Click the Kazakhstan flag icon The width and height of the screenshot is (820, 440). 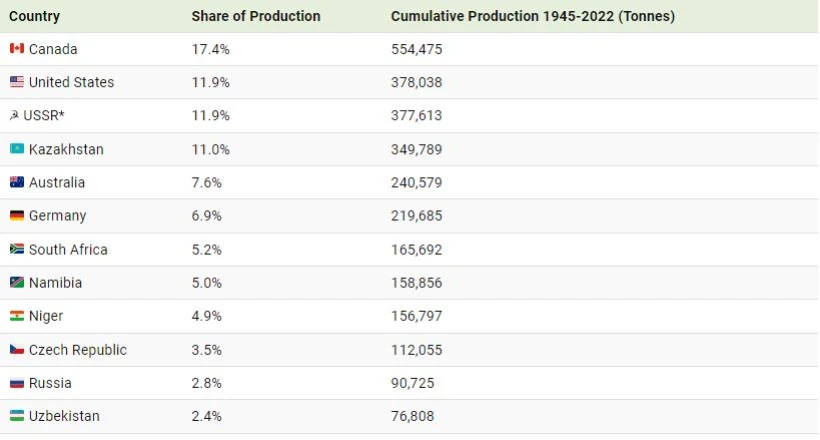(17, 149)
